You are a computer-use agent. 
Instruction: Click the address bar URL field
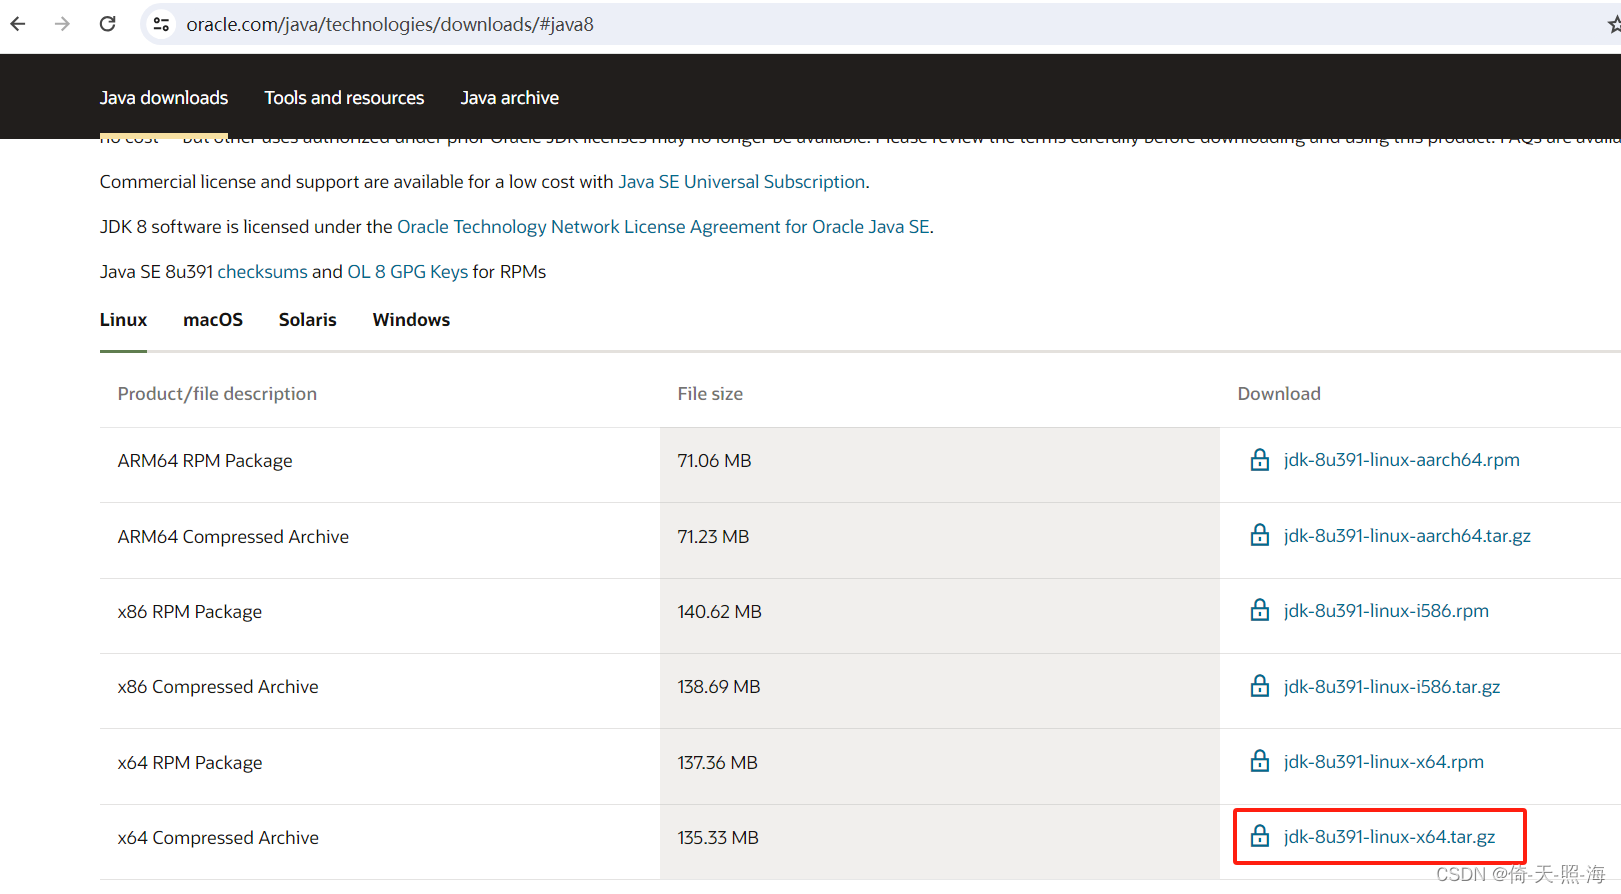880,24
